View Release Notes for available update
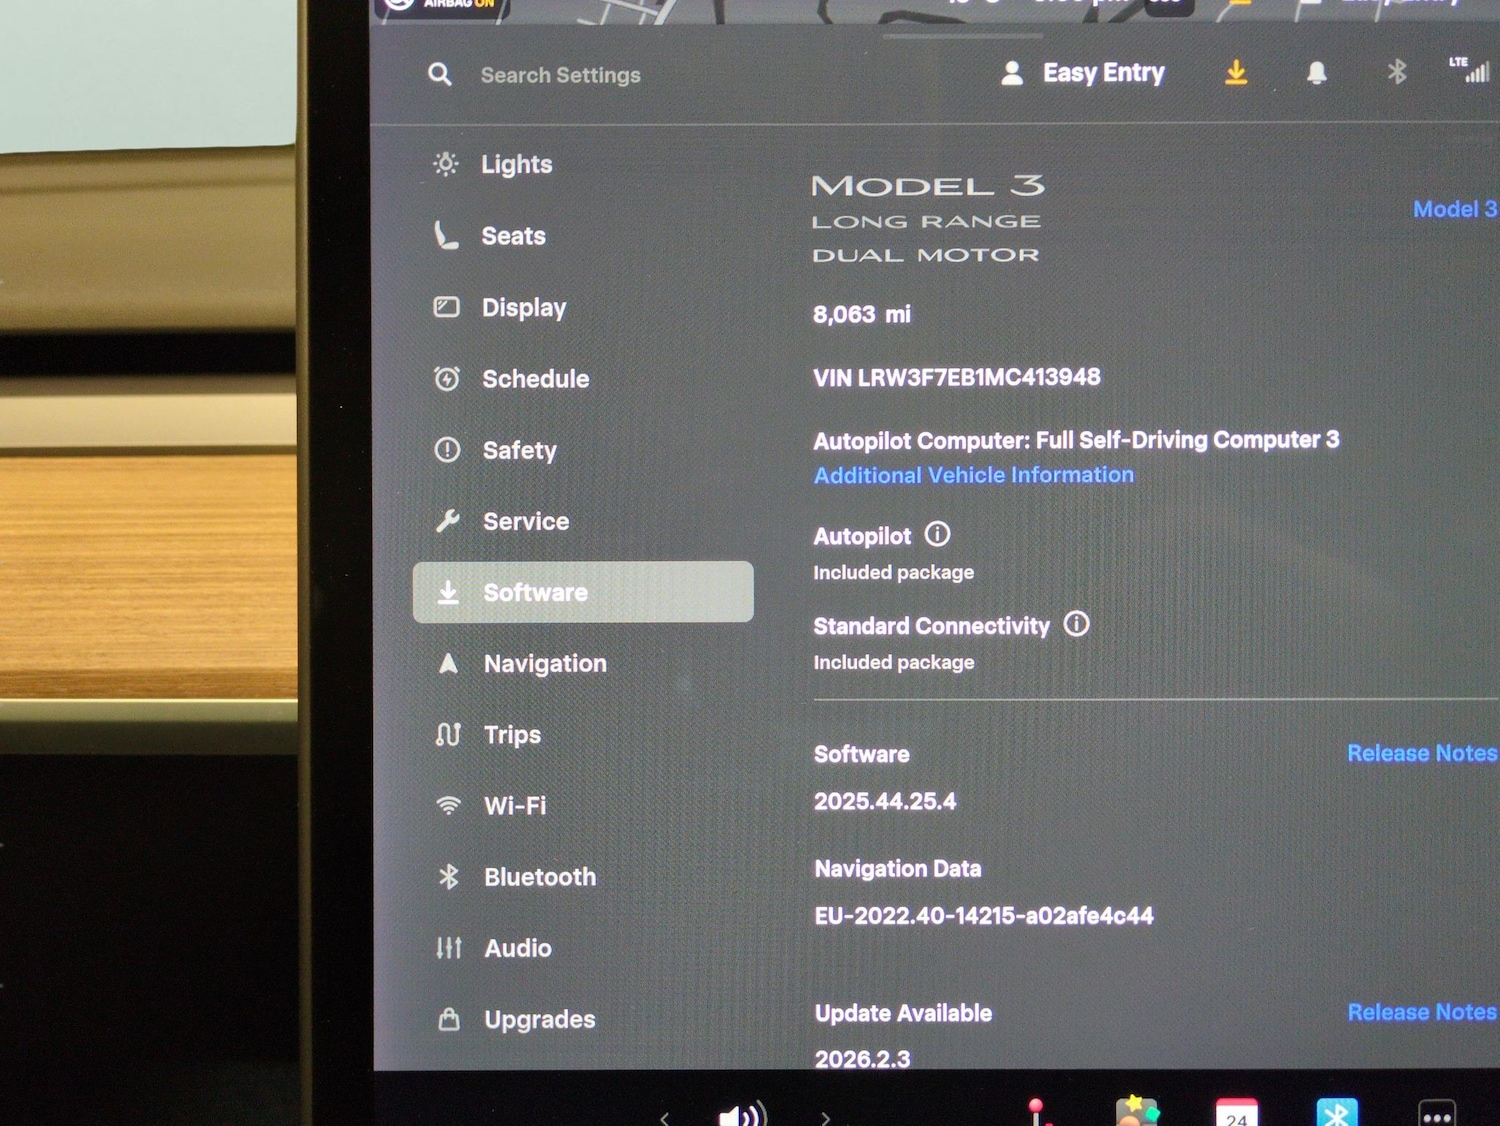Viewport: 1500px width, 1126px height. [1421, 1012]
